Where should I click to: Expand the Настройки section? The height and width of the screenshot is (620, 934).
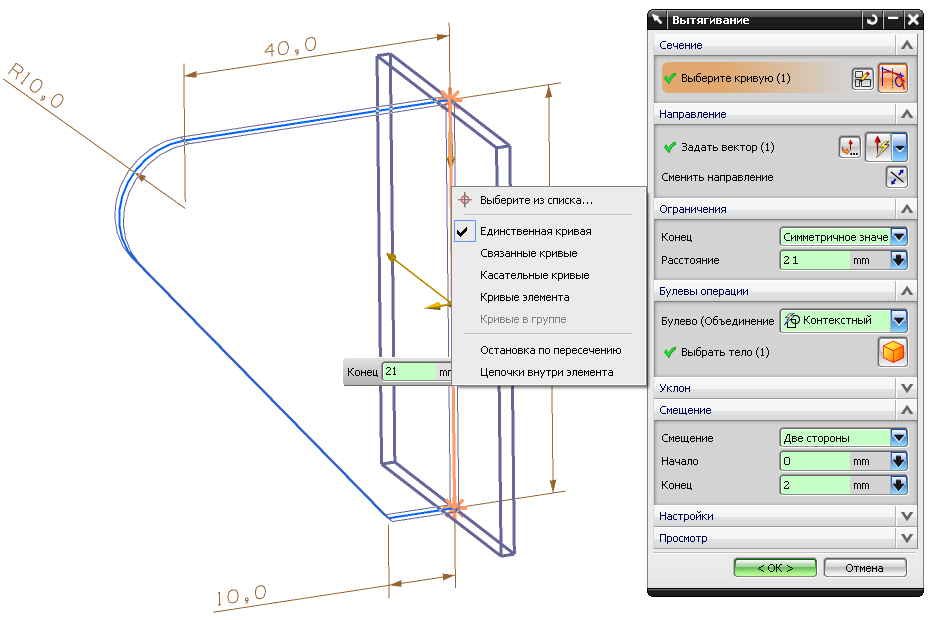907,516
